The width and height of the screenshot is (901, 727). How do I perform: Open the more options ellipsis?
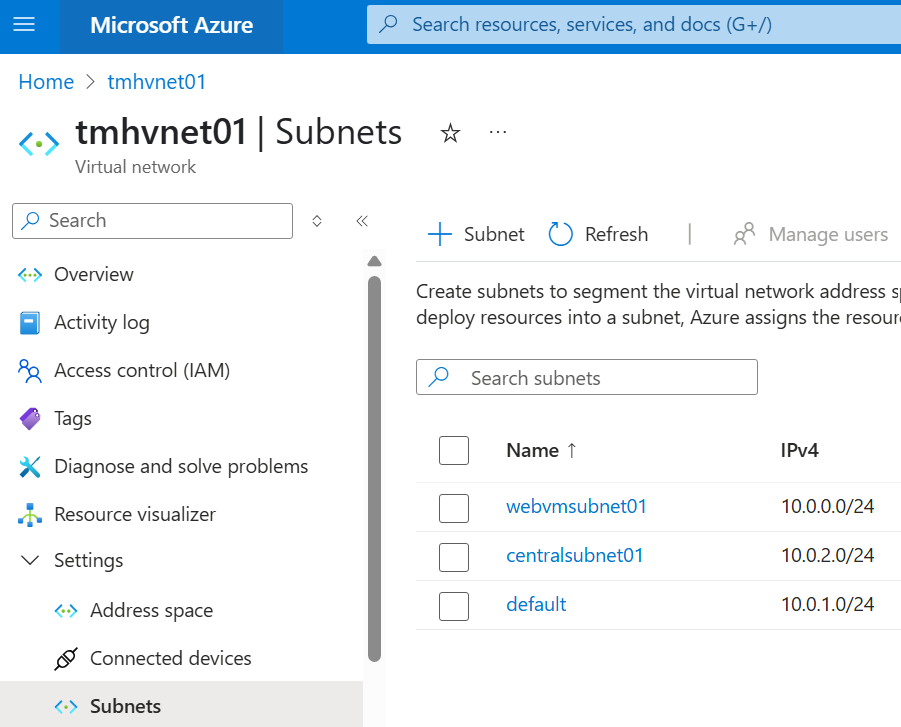click(498, 132)
